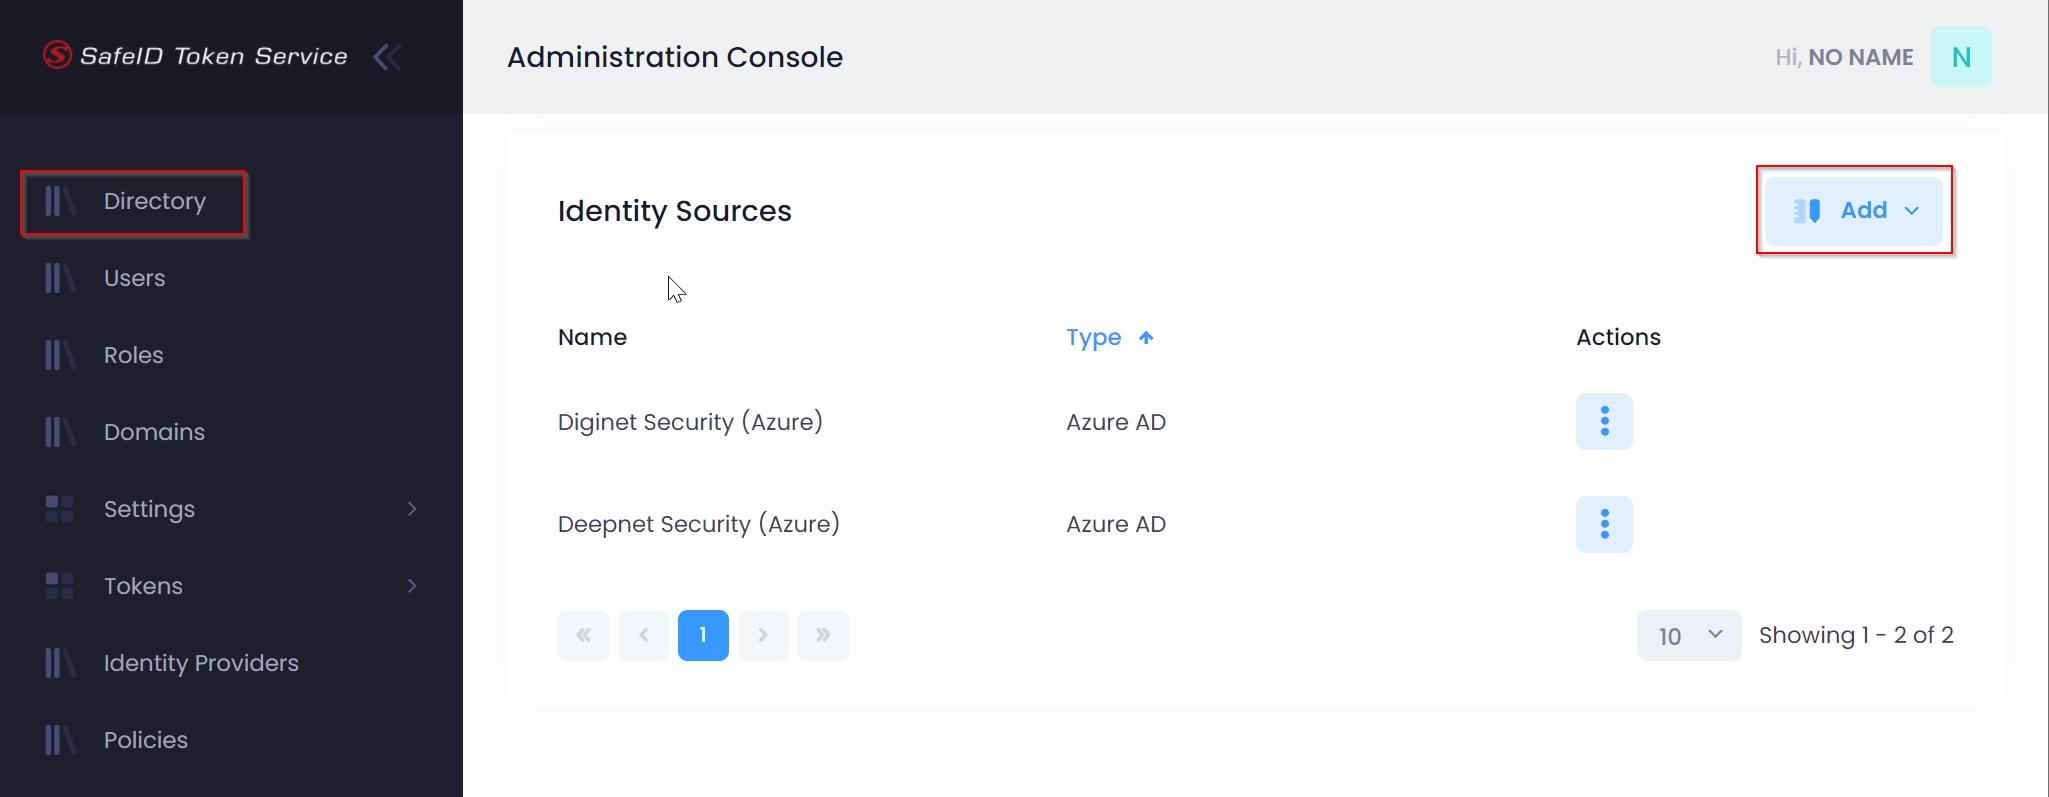Open actions menu for Diginet Security (Azure)

tap(1603, 421)
